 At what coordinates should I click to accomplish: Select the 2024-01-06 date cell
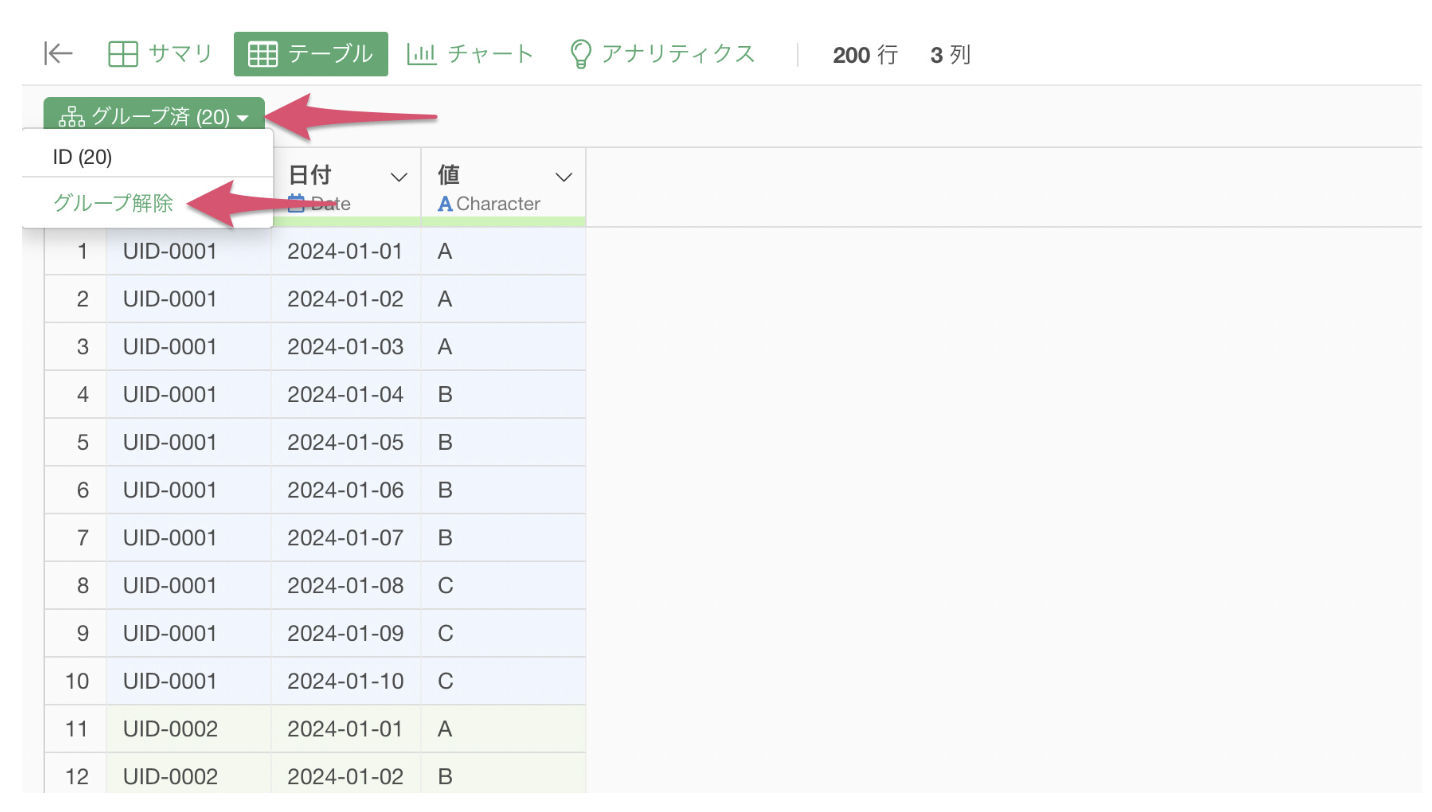[x=346, y=490]
